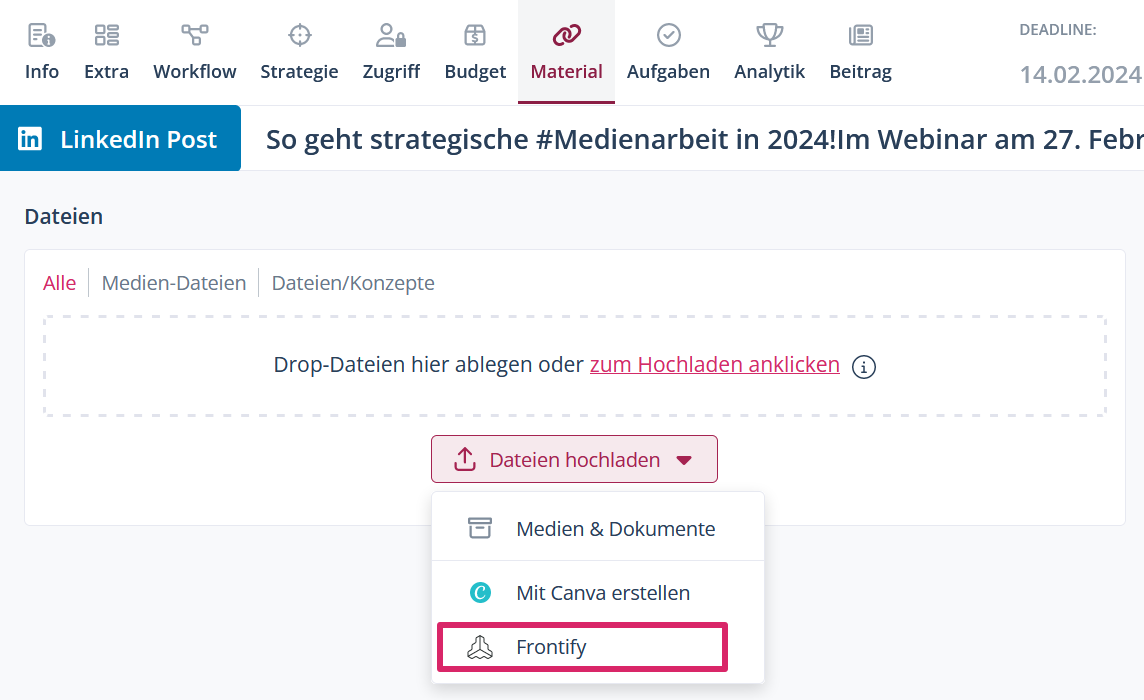
Task: Open the Strategie target icon
Action: [x=299, y=36]
